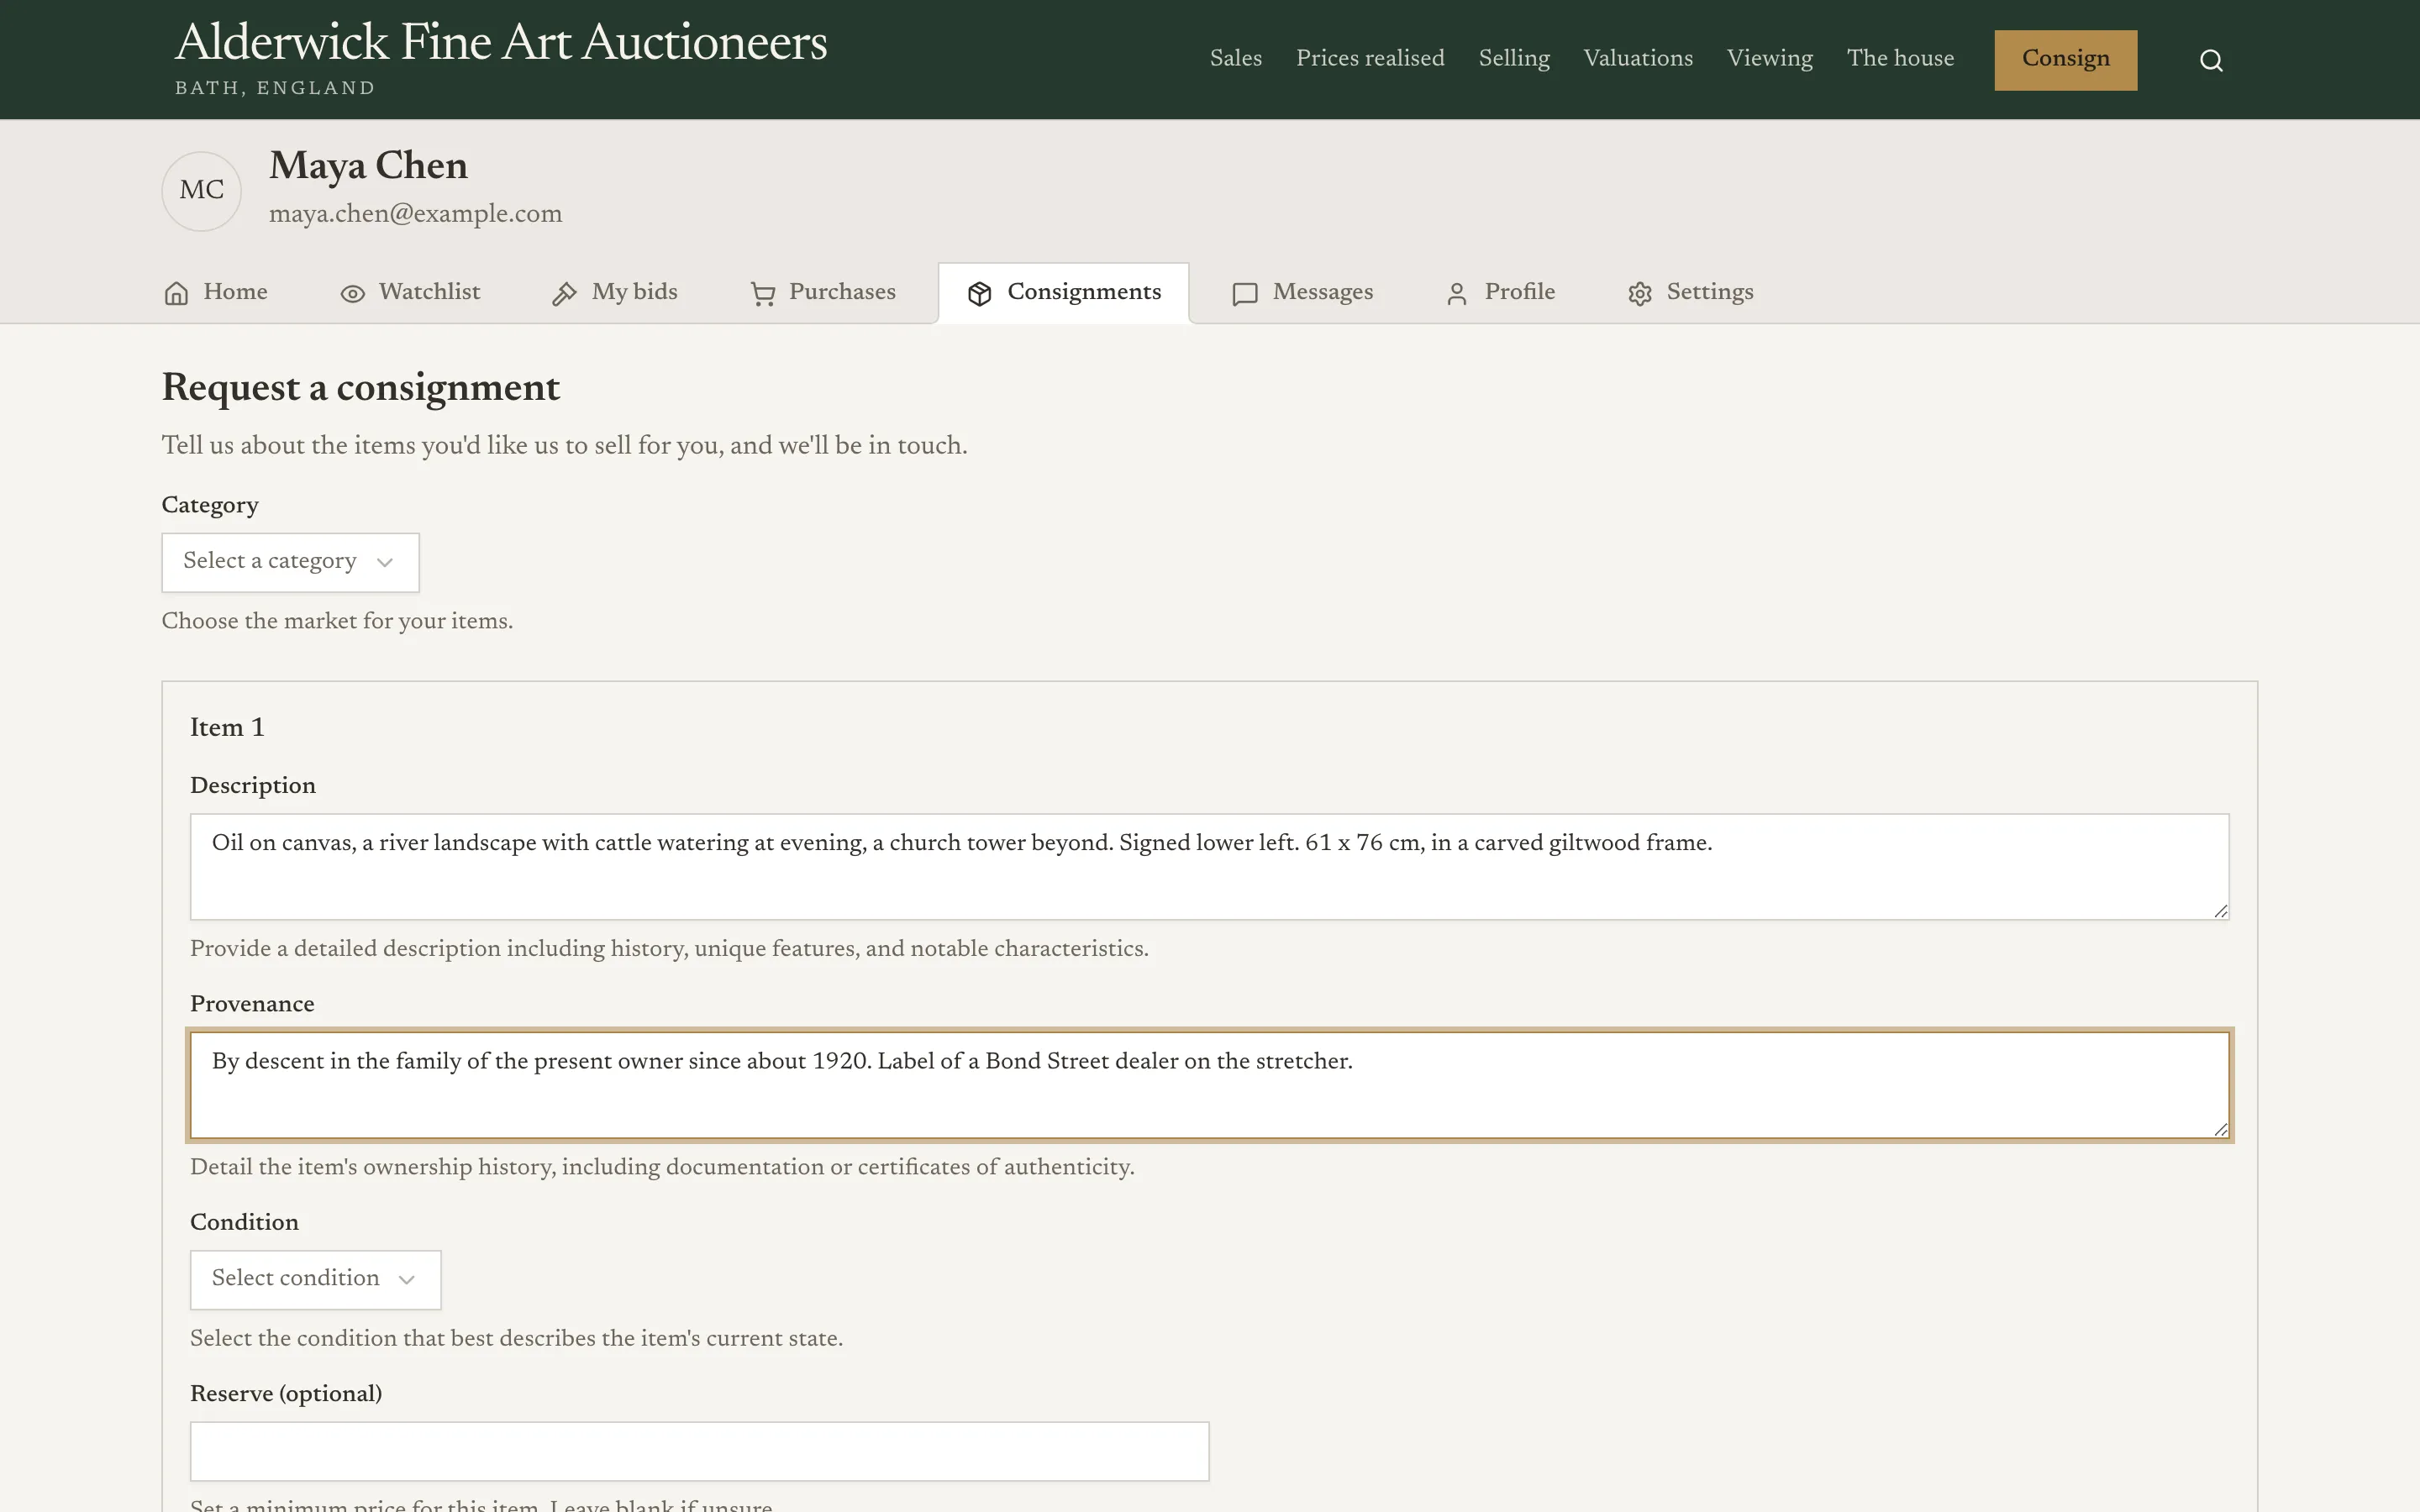This screenshot has width=2420, height=1512.
Task: Open the Profile tab
Action: point(1501,292)
